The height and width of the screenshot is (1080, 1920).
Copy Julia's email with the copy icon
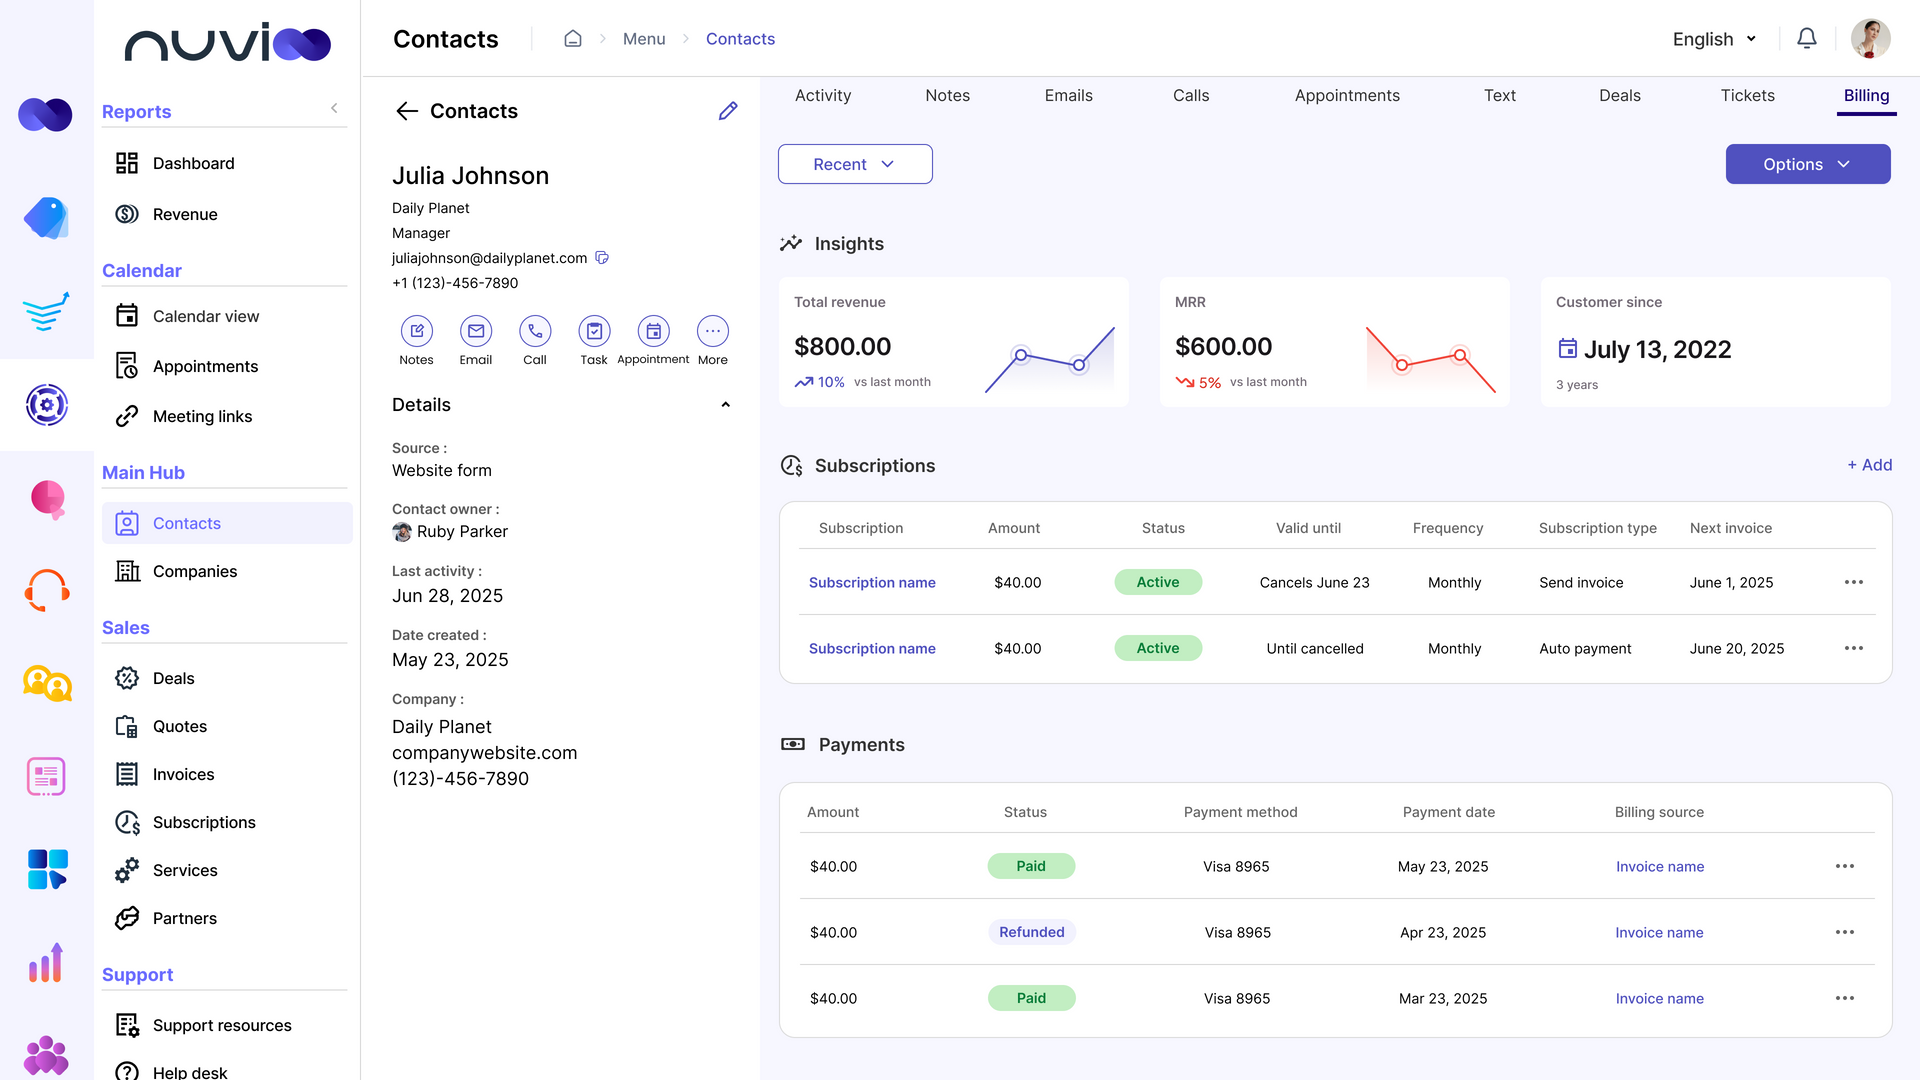click(601, 257)
